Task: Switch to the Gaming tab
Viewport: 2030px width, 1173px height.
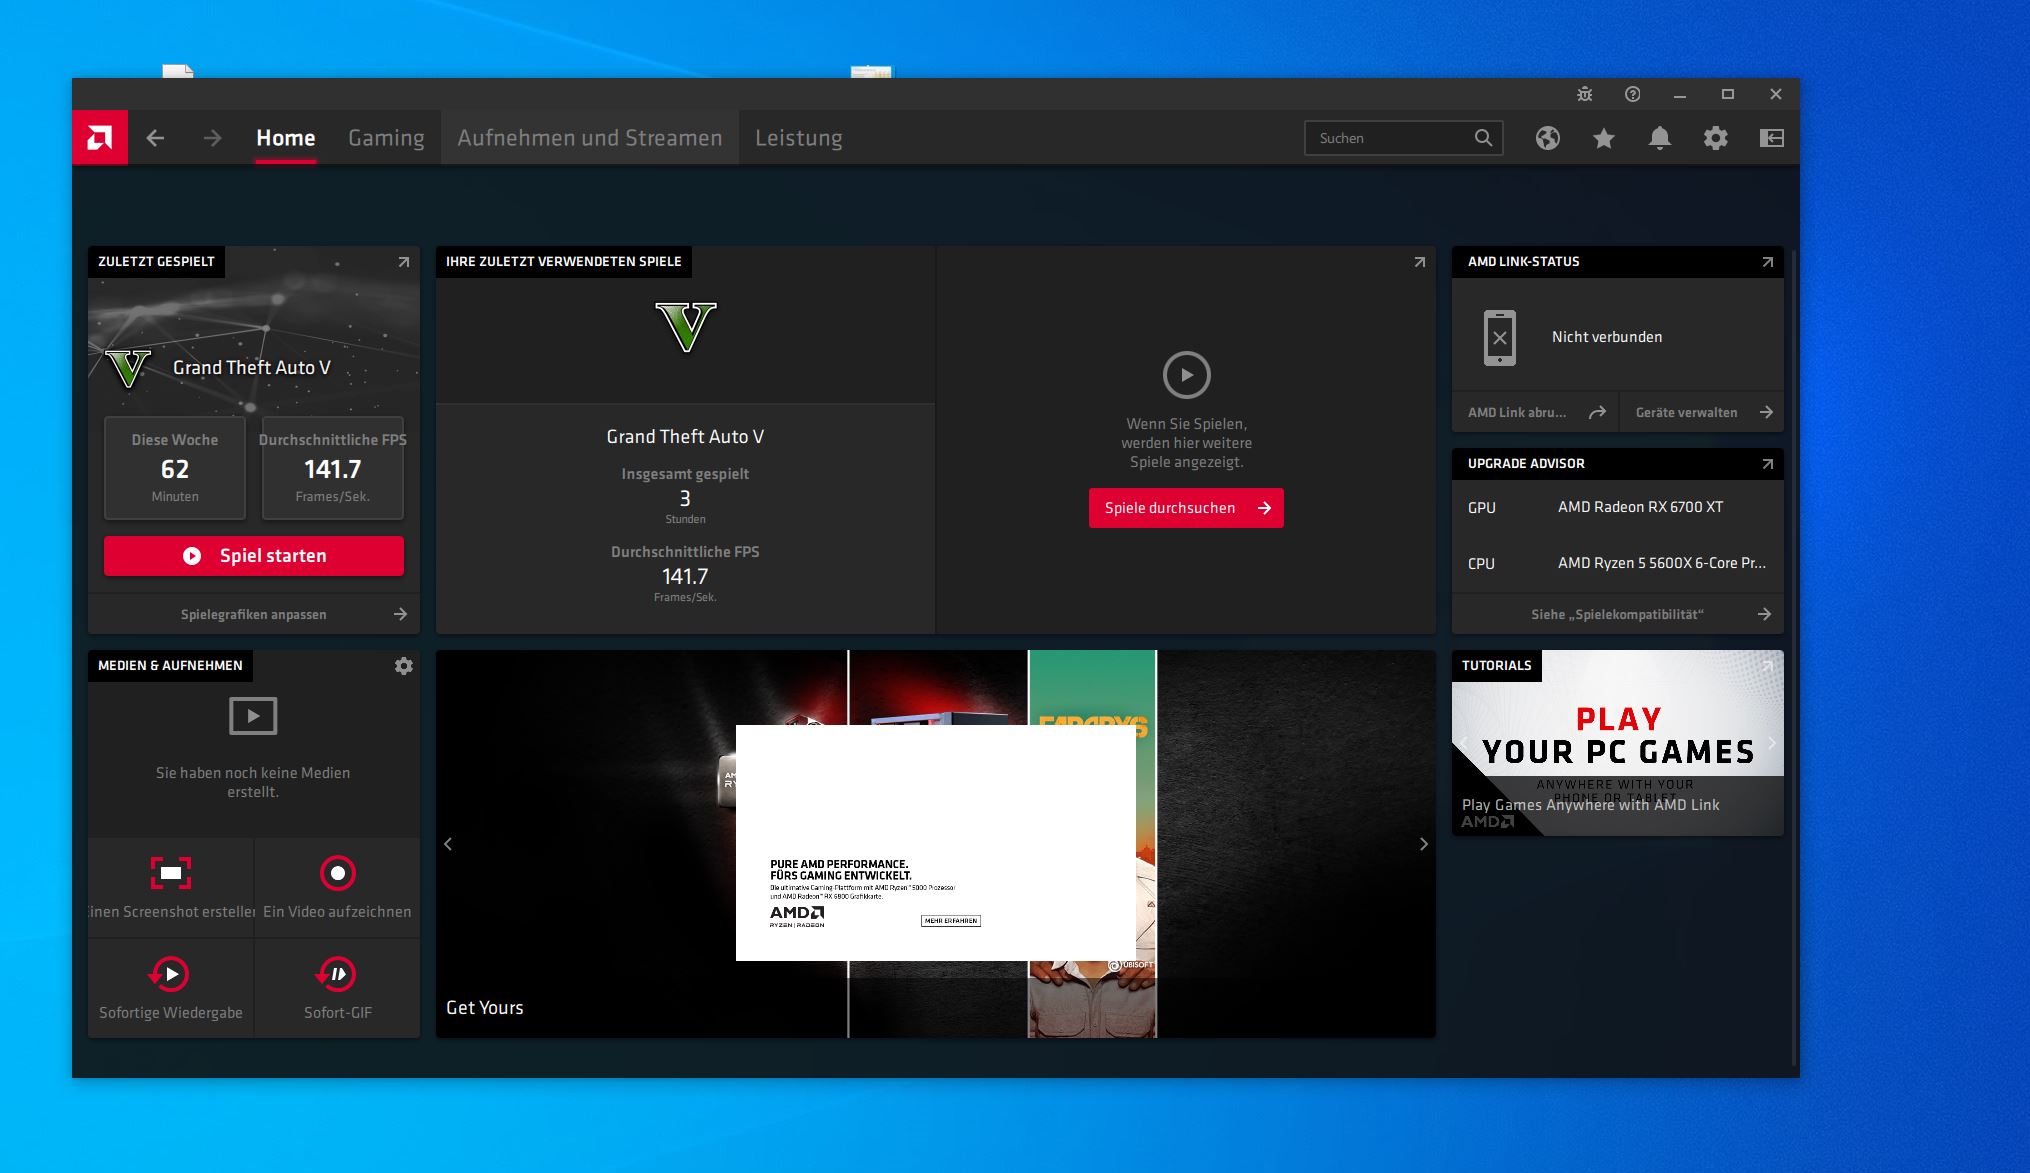Action: [x=386, y=138]
